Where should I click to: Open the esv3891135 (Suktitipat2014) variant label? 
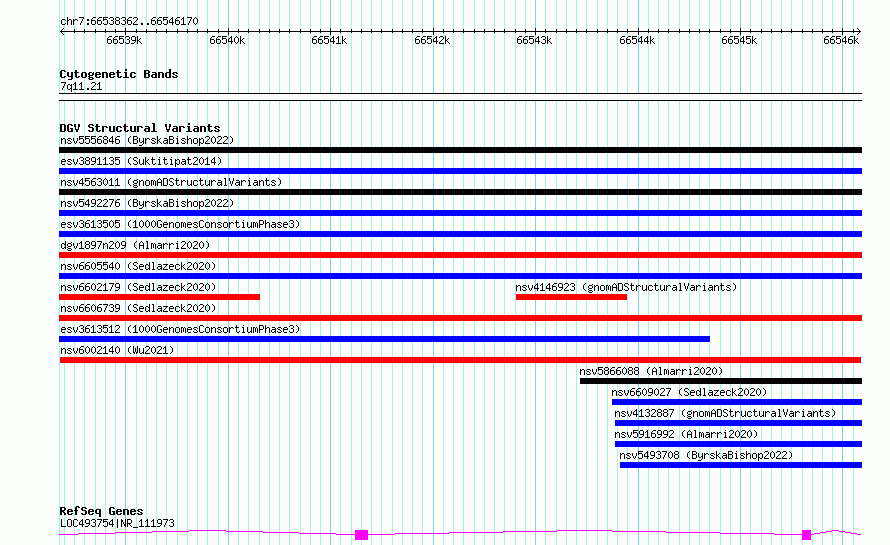141,161
